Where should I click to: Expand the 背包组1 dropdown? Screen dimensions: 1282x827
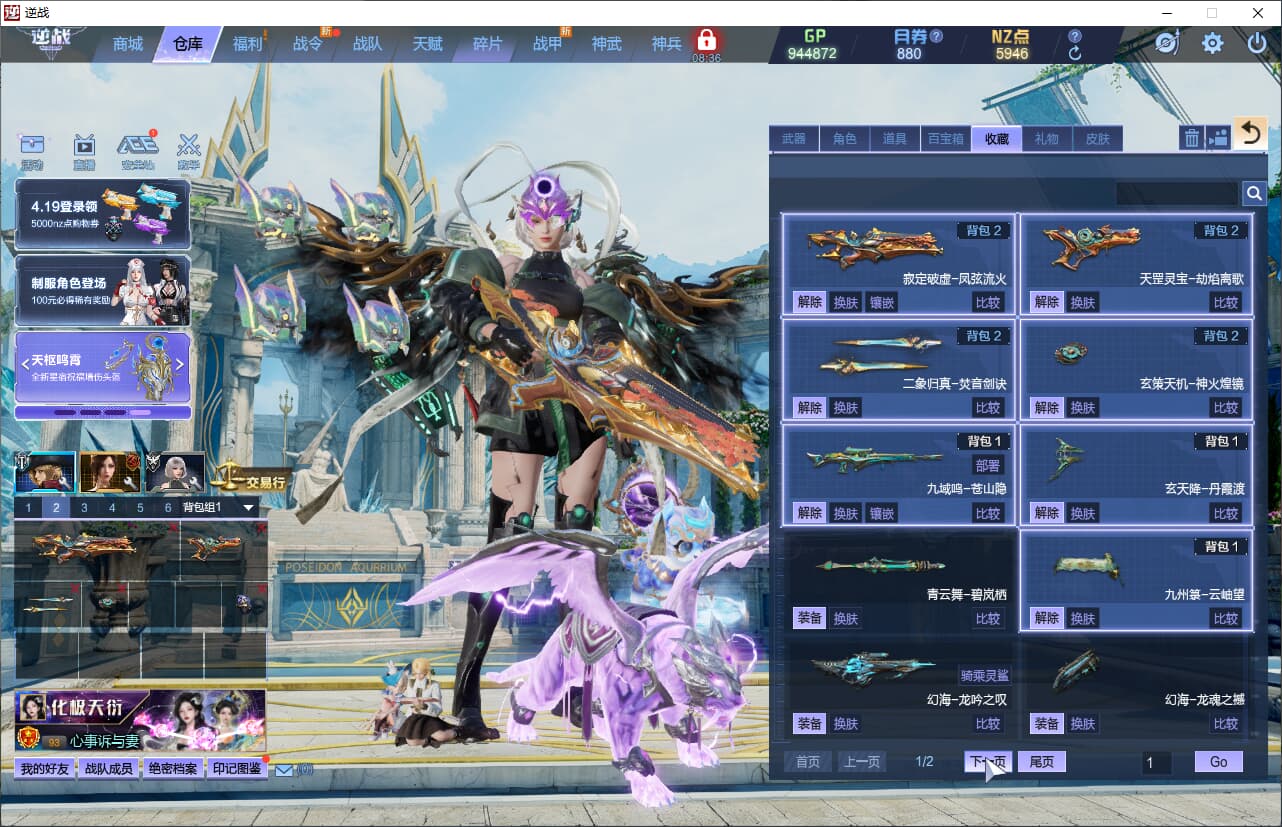tap(249, 508)
